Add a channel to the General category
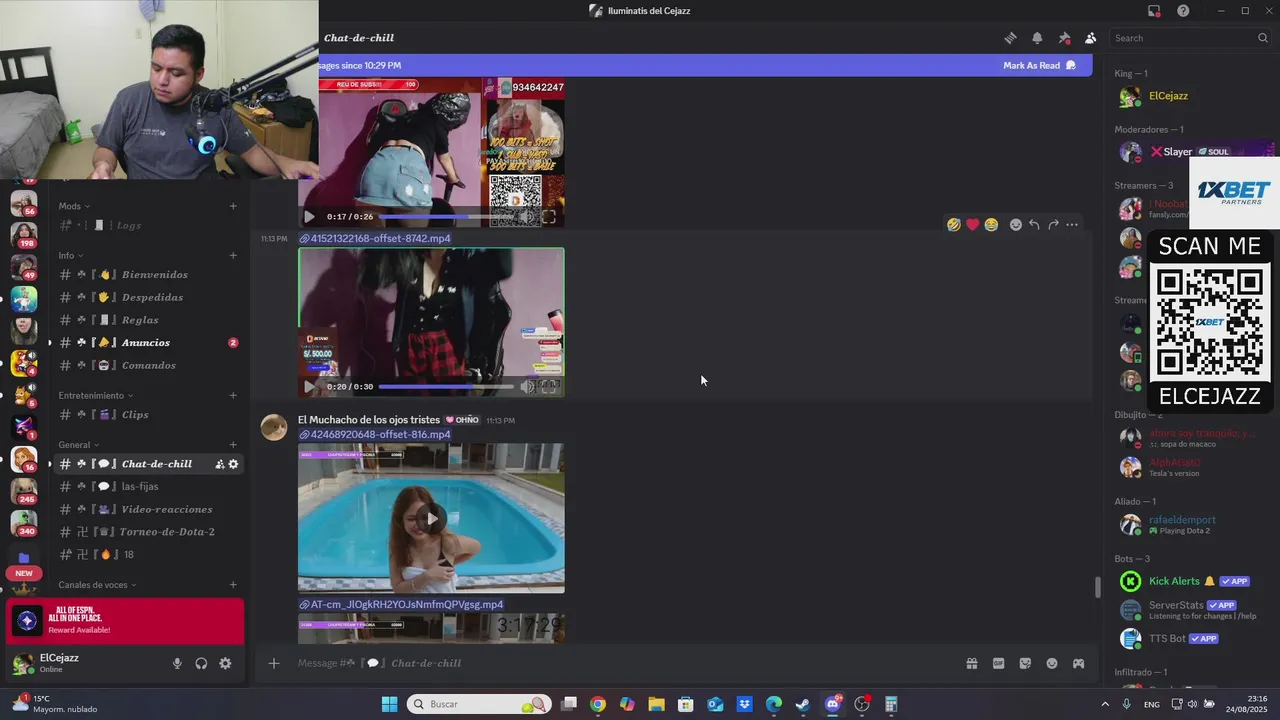Image resolution: width=1280 pixels, height=720 pixels. click(233, 444)
